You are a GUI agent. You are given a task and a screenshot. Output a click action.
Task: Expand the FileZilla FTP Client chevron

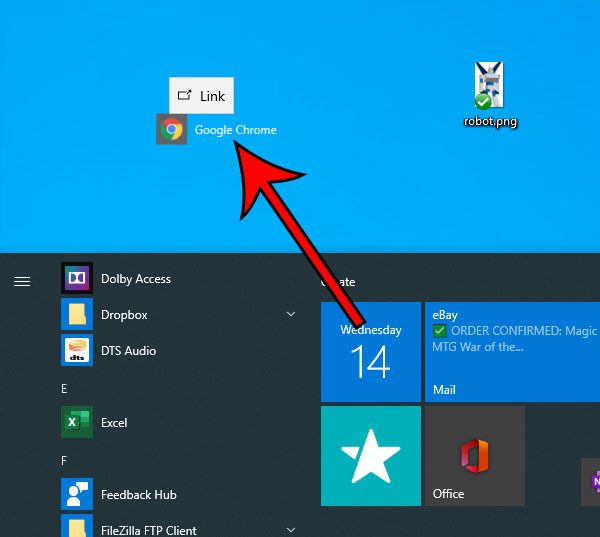tap(291, 530)
